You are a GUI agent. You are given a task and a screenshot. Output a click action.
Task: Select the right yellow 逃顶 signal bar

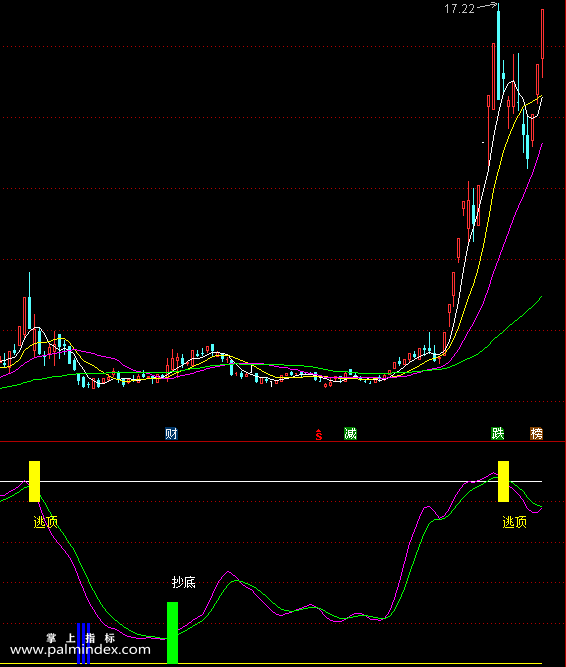pyautogui.click(x=503, y=481)
